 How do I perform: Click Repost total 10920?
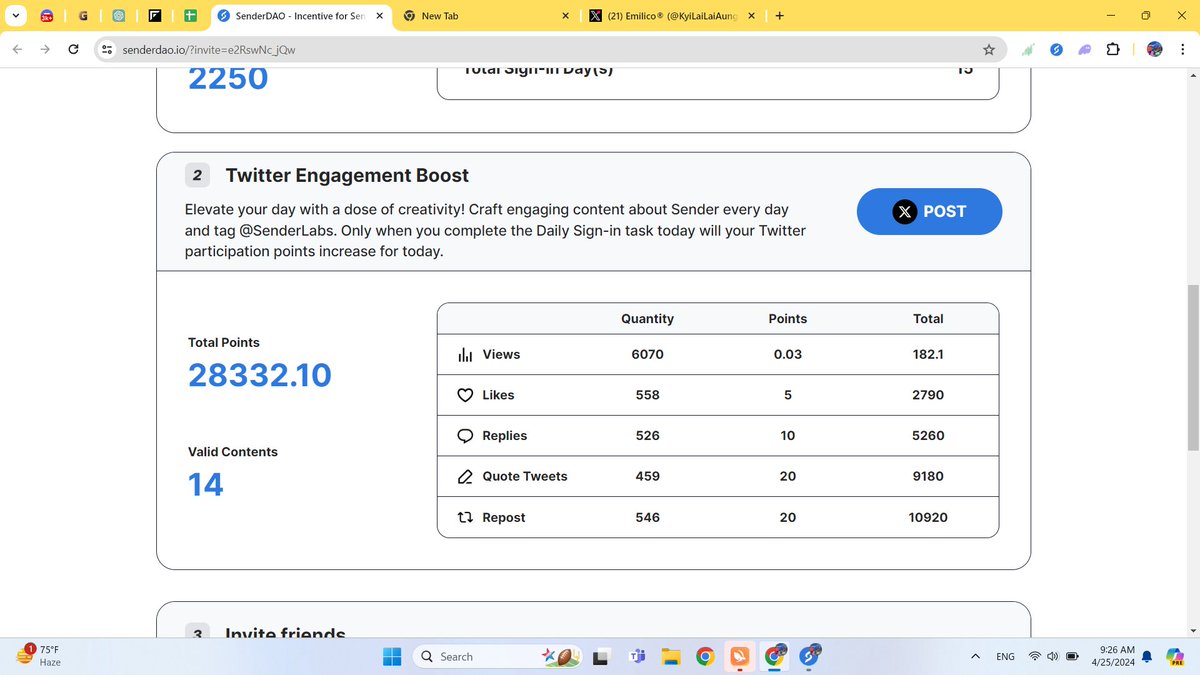928,518
